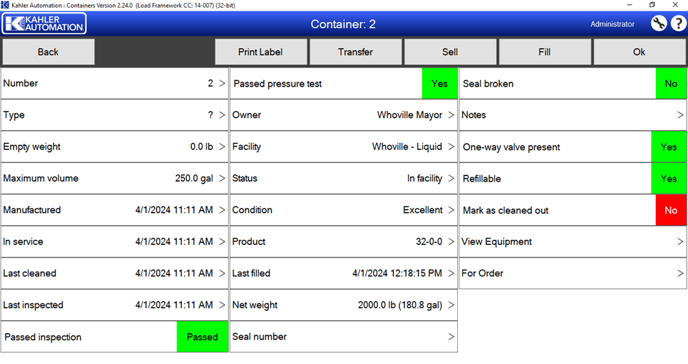The height and width of the screenshot is (364, 688).
Task: Open help with the question mark icon
Action: (x=678, y=23)
